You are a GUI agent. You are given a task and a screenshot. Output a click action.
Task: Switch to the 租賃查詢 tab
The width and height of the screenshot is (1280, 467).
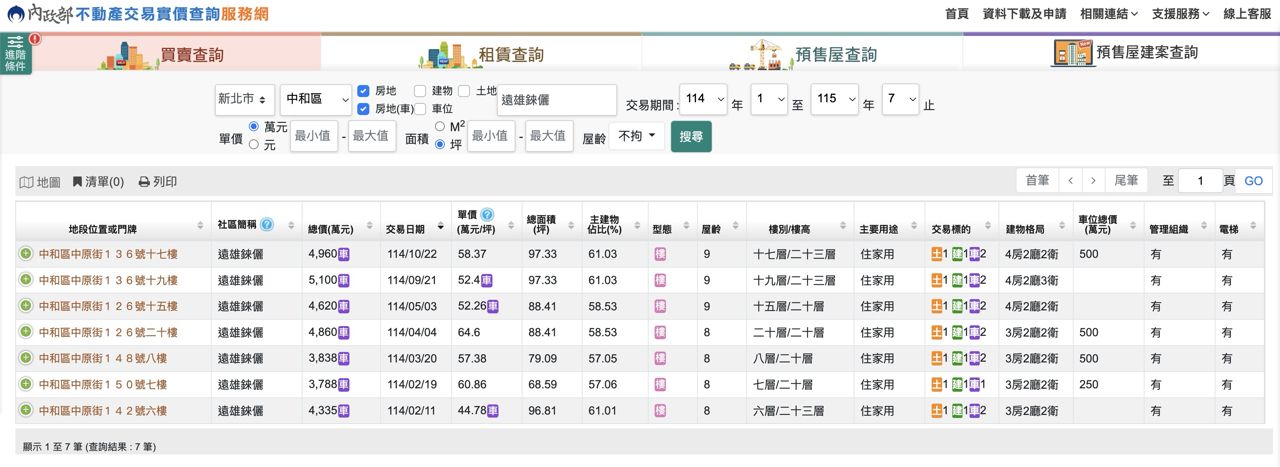tap(481, 53)
